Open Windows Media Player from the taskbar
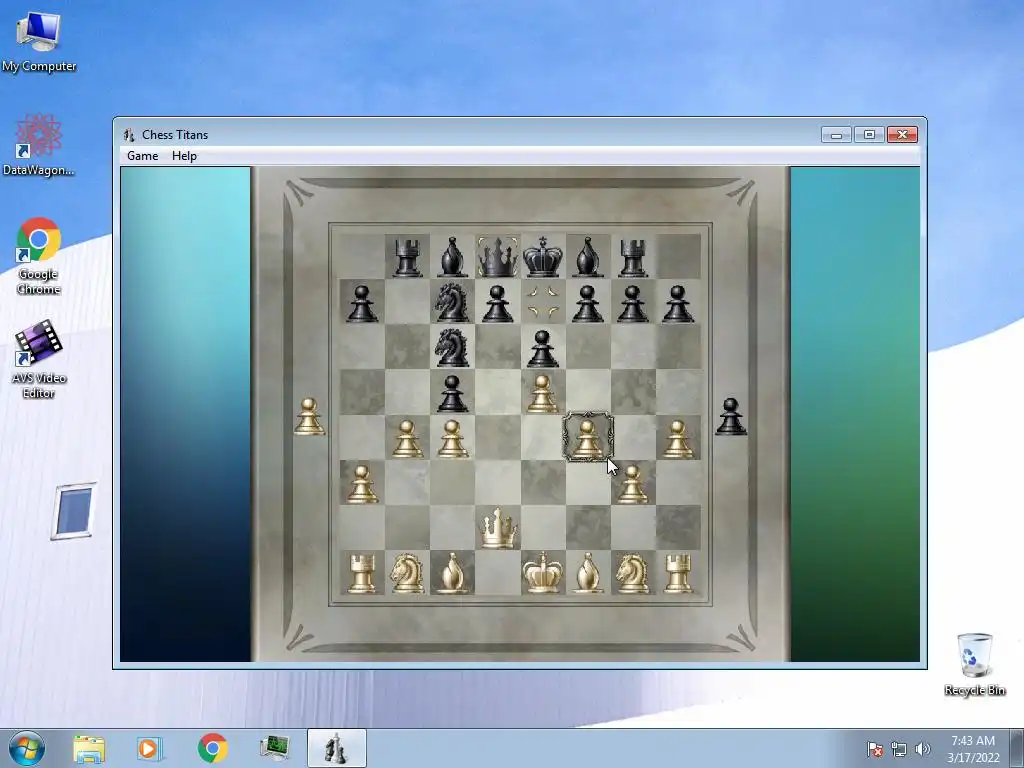Viewport: 1024px width, 768px height. 150,748
